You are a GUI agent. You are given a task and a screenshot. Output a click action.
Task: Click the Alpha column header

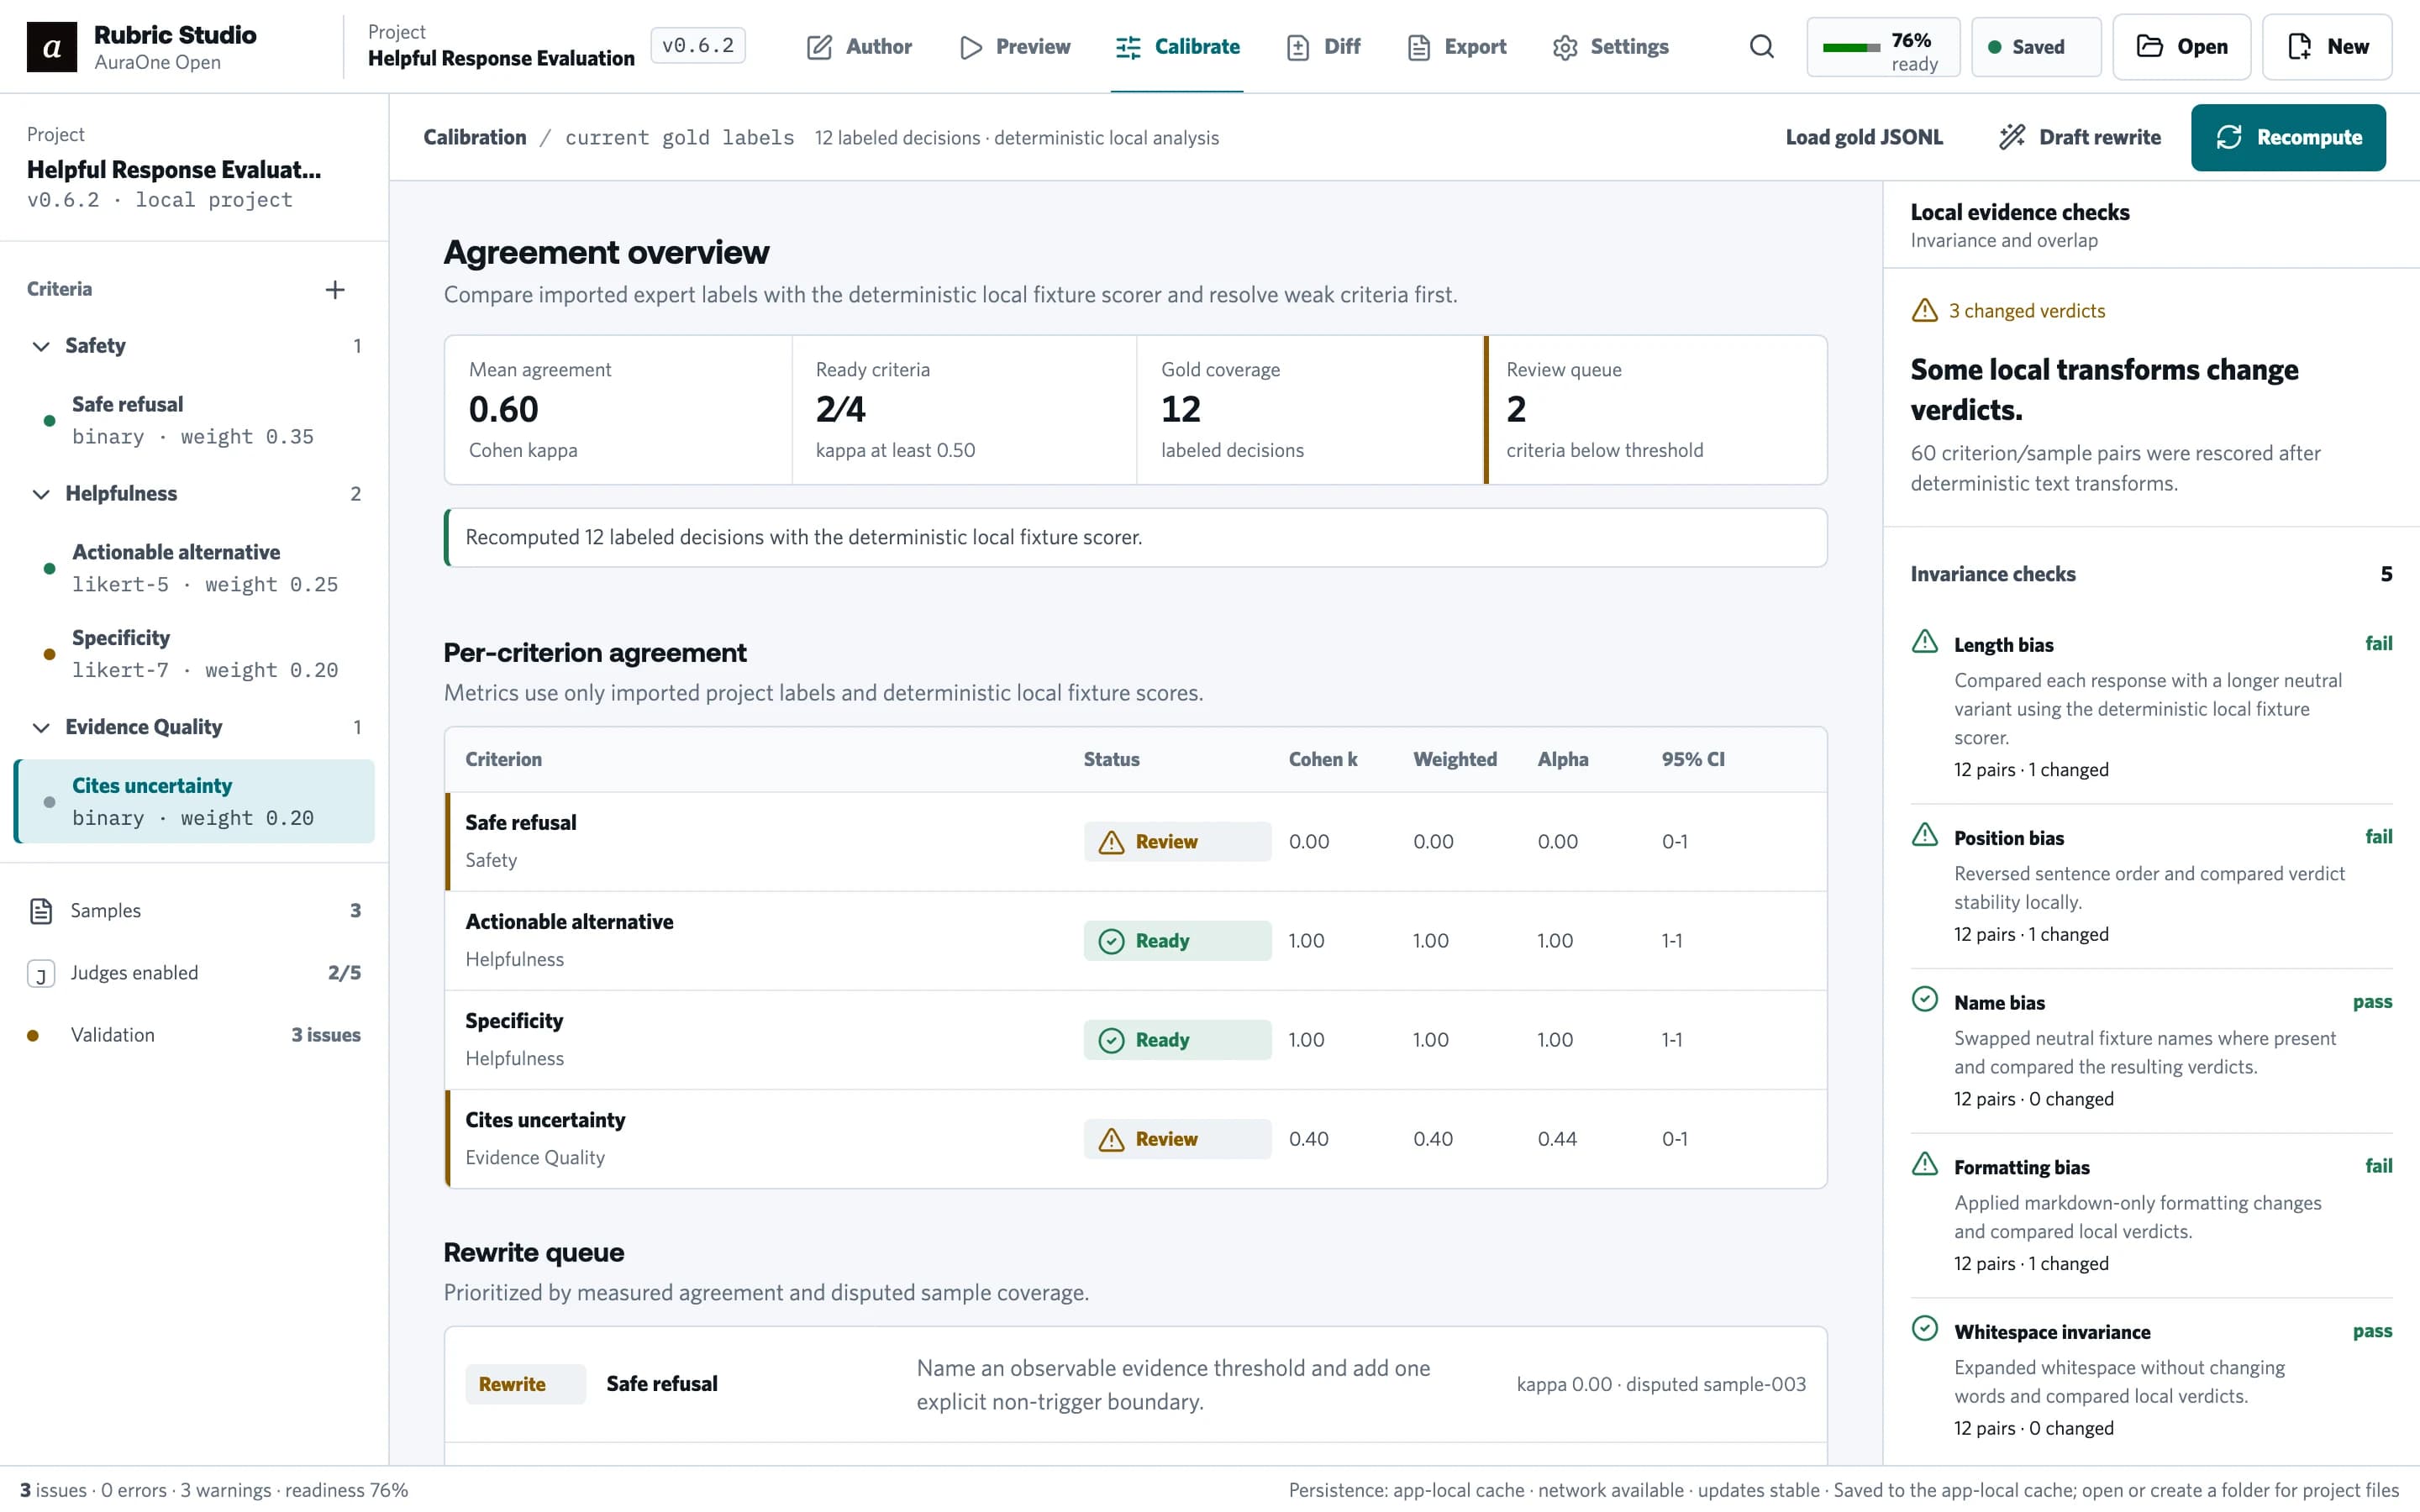tap(1562, 759)
